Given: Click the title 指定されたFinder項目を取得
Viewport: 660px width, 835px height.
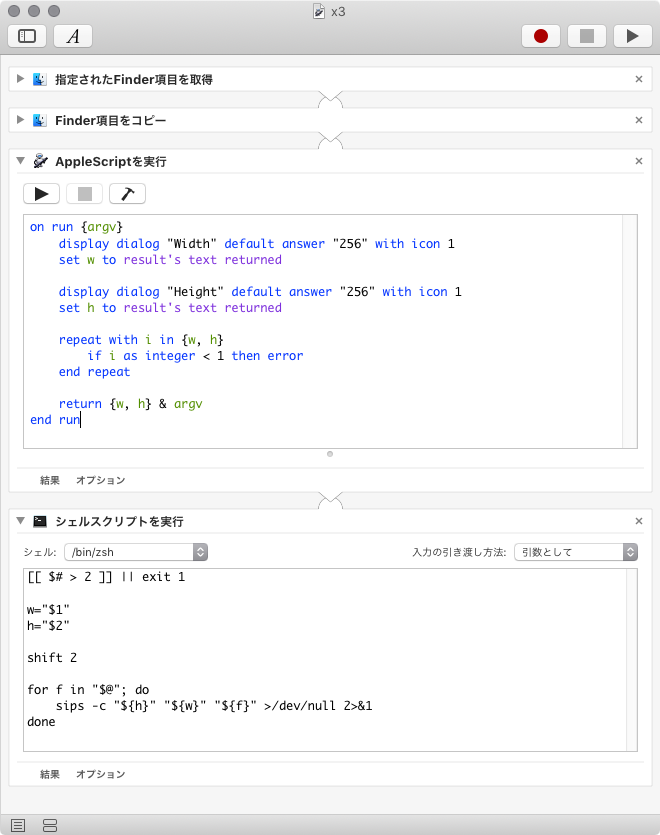Looking at the screenshot, I should pos(134,79).
